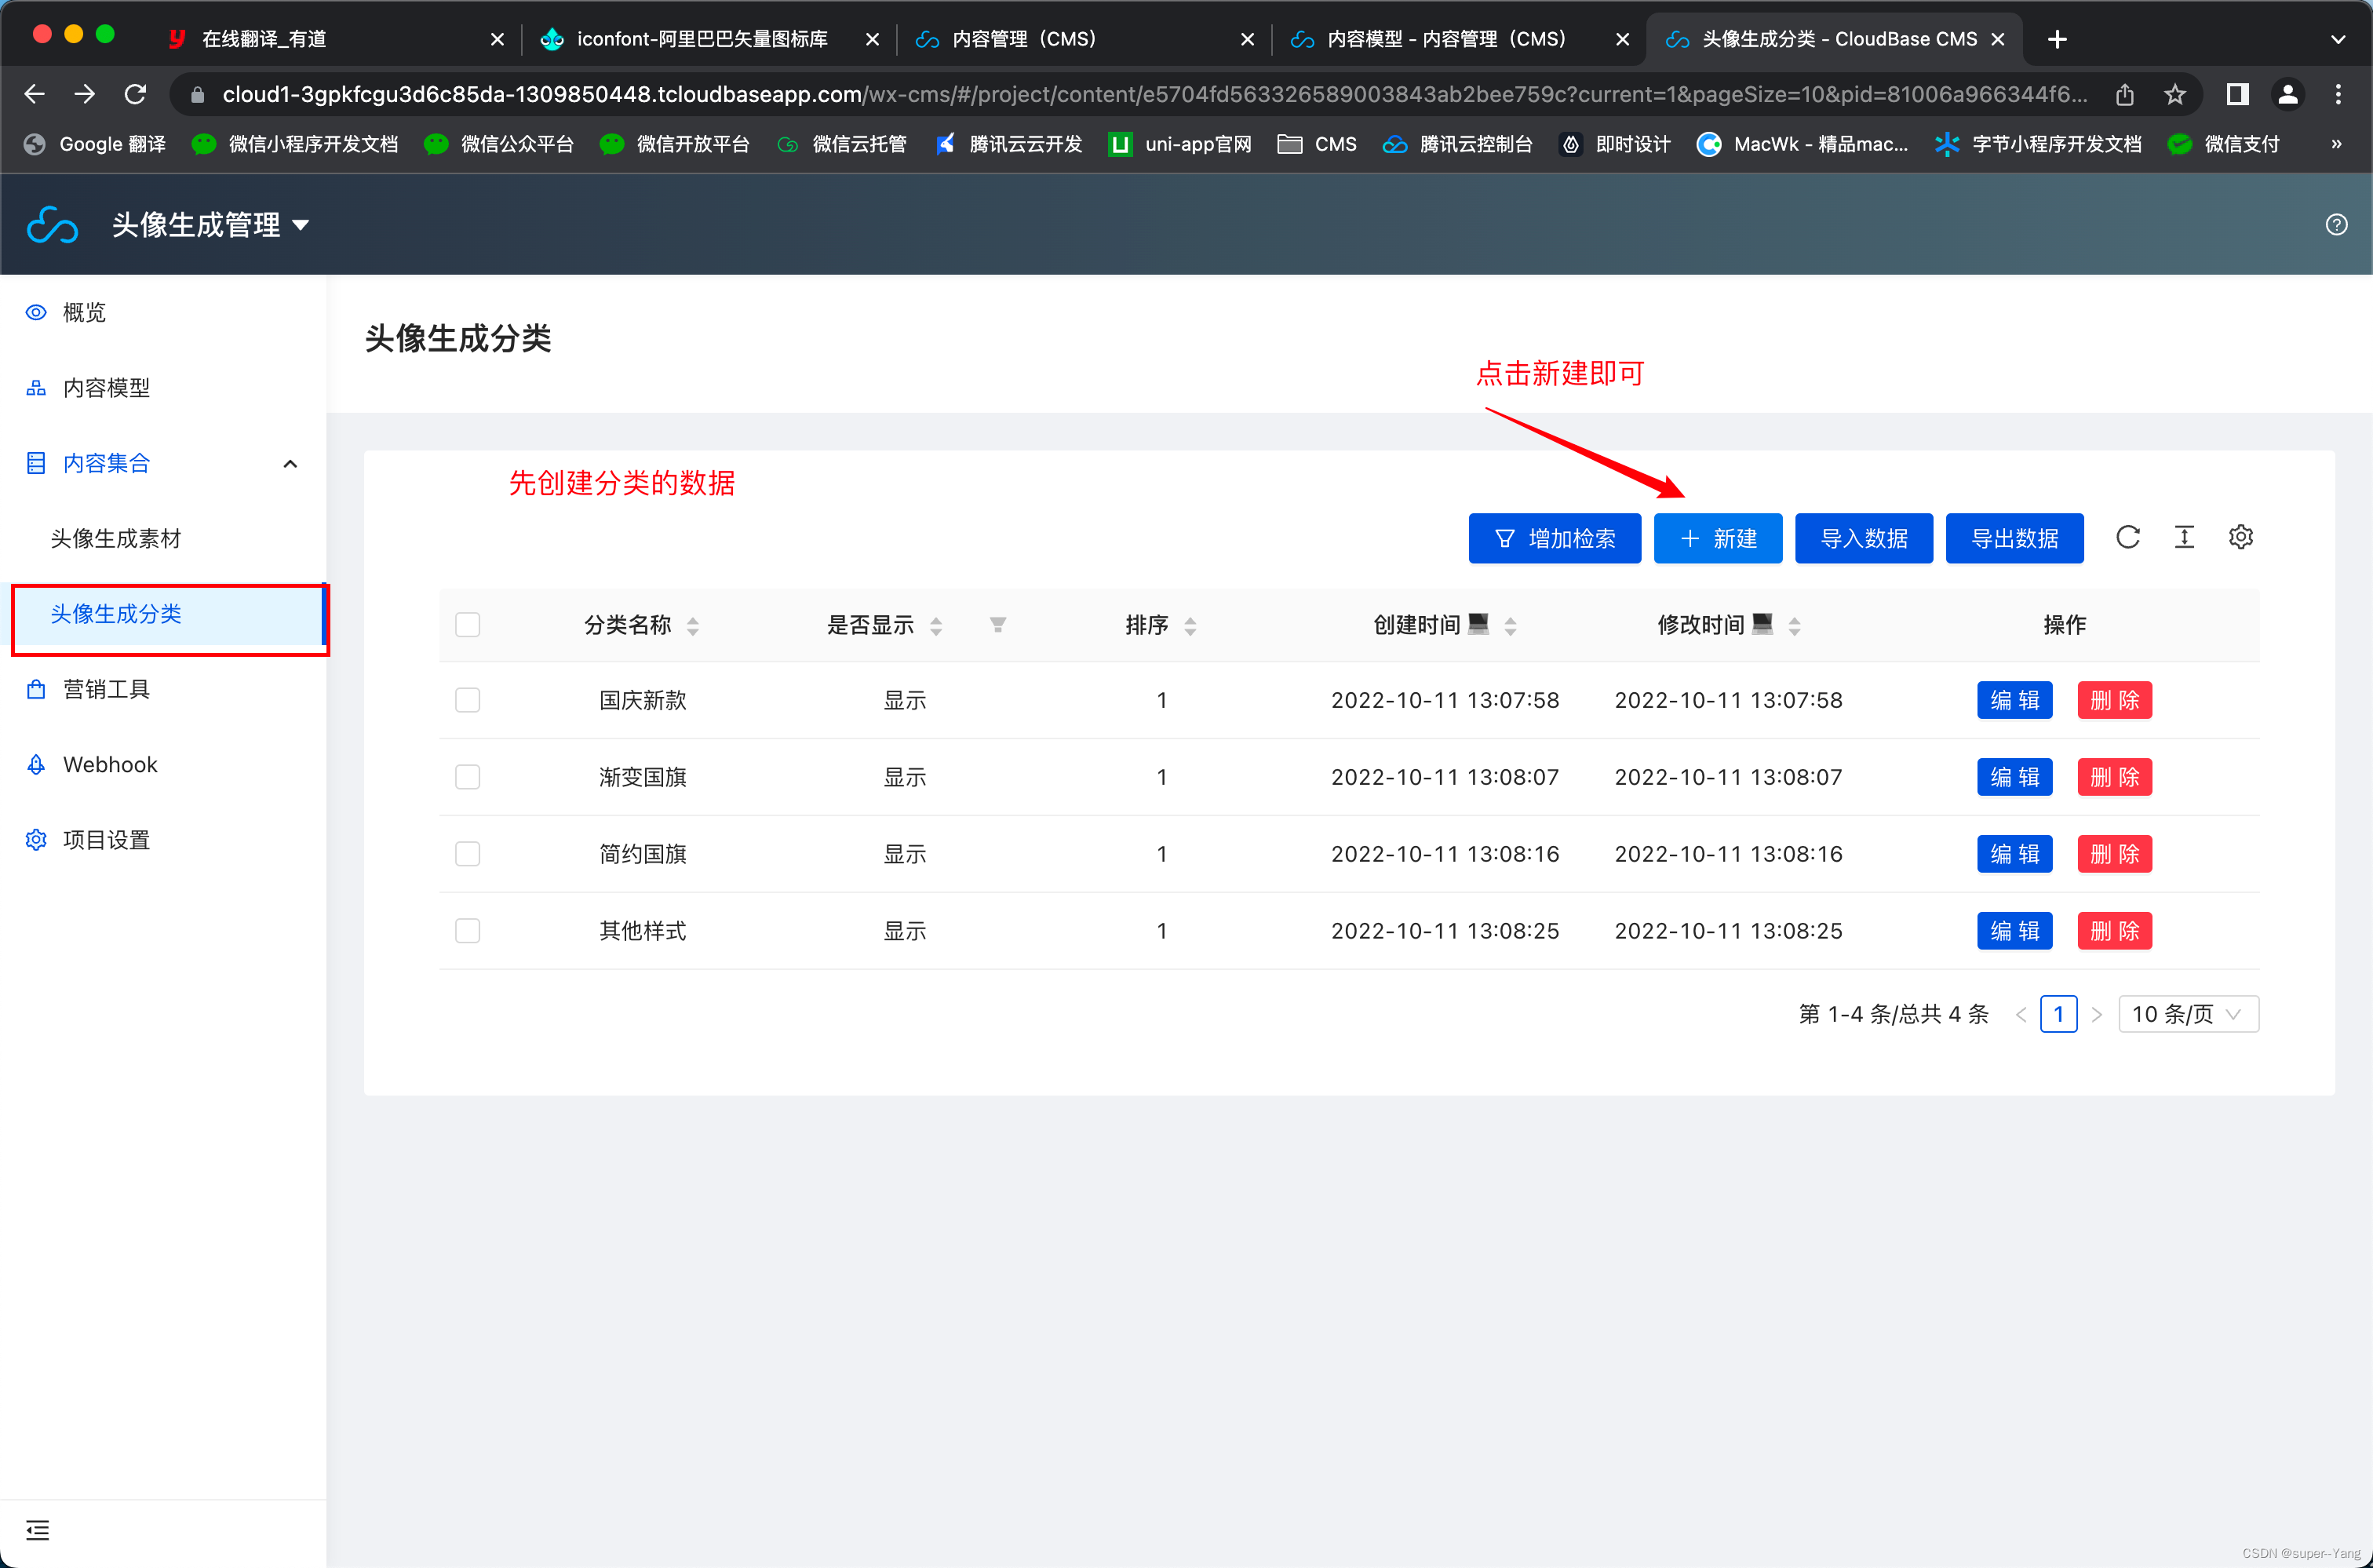Click the 导出数据 button
Image resolution: width=2373 pixels, height=1568 pixels.
pos(2014,539)
